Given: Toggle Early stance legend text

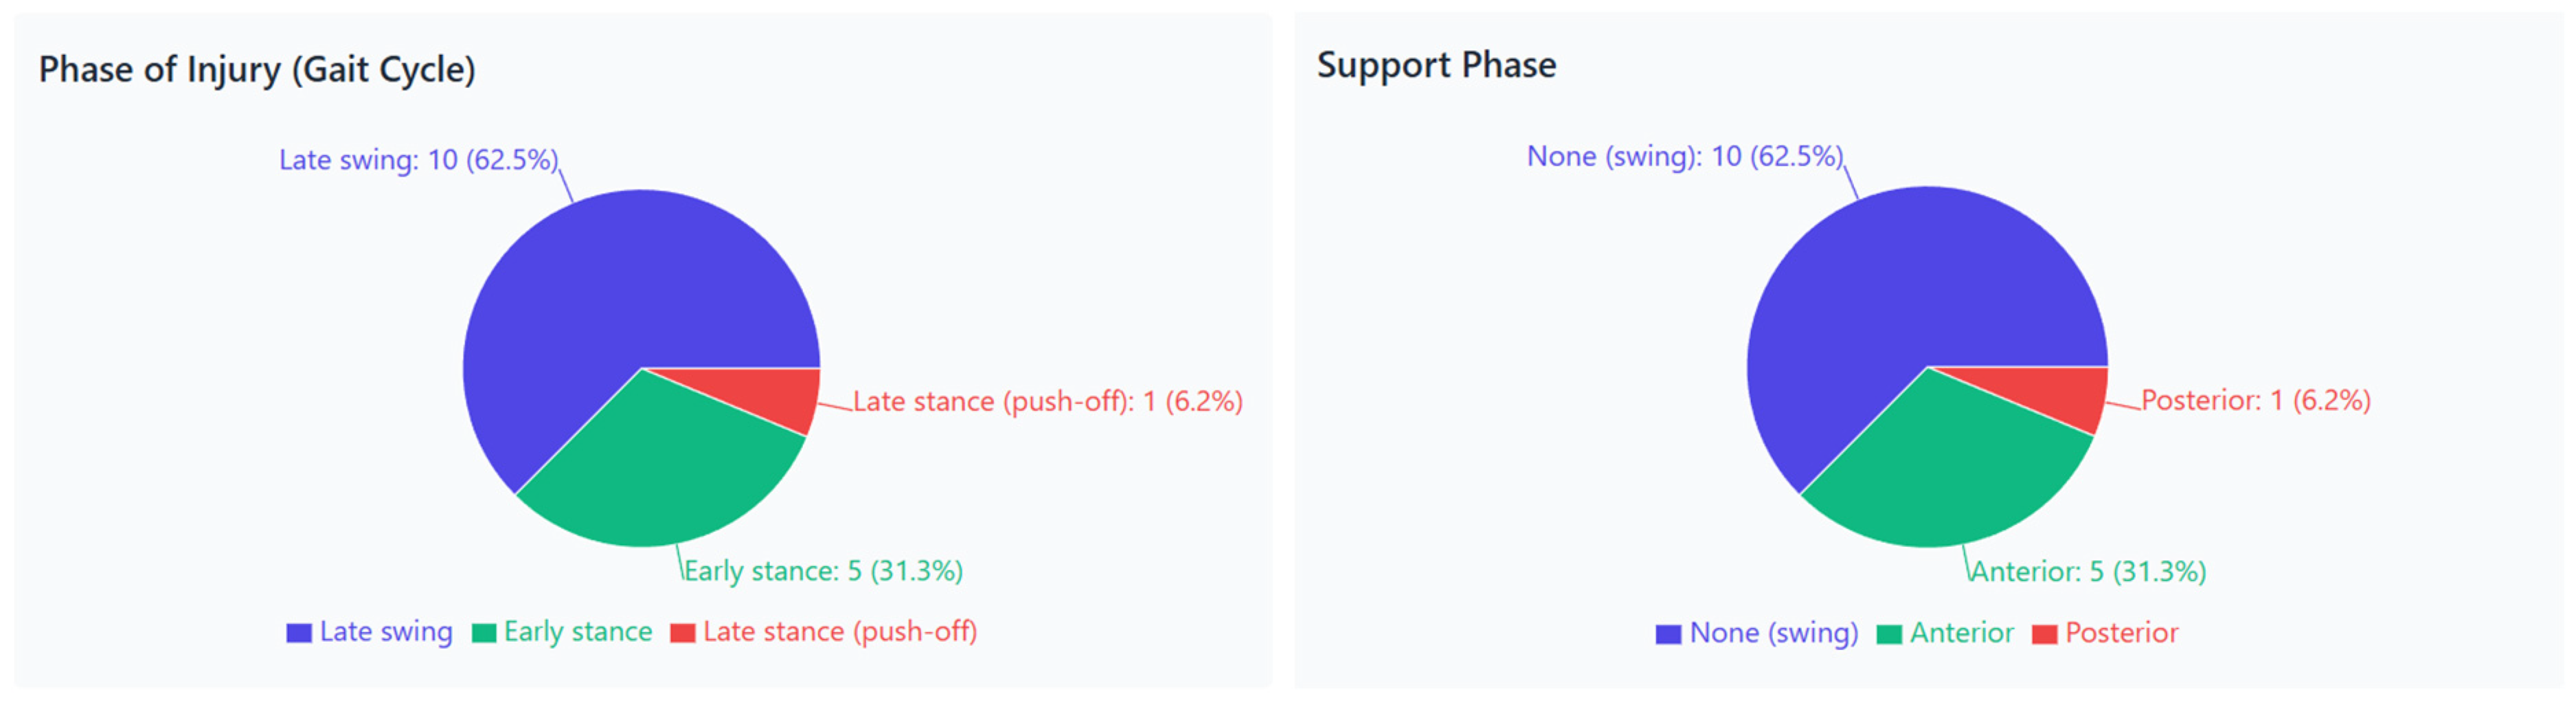Looking at the screenshot, I should coord(578,632).
